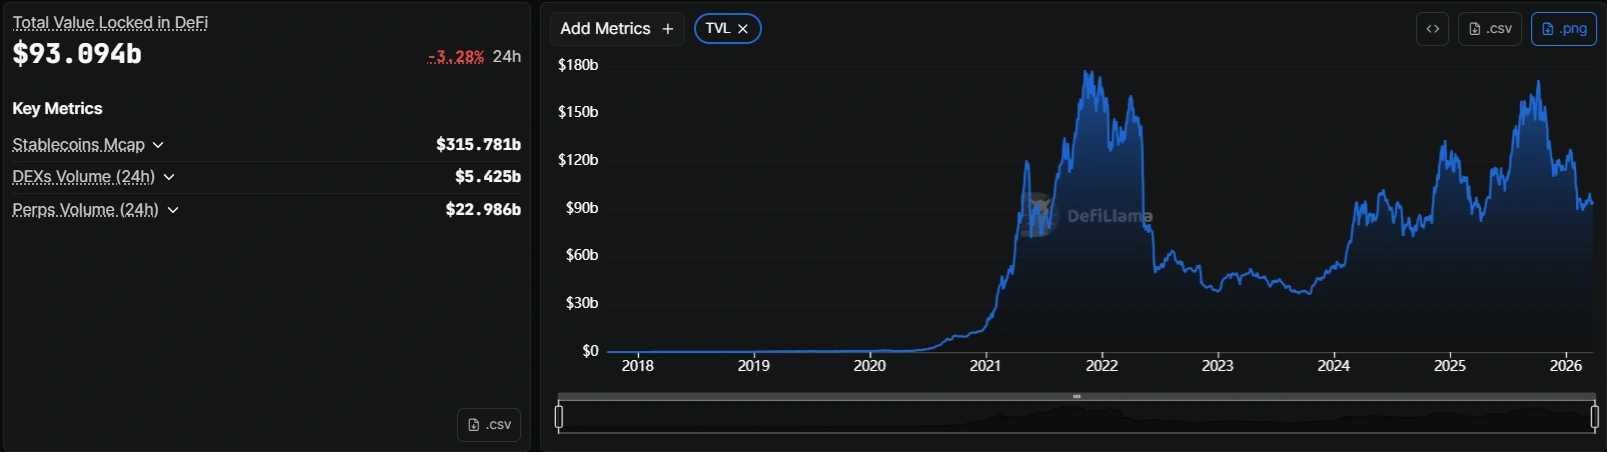This screenshot has height=452, width=1607.
Task: Click the 2018 label on the x-axis
Action: point(638,366)
